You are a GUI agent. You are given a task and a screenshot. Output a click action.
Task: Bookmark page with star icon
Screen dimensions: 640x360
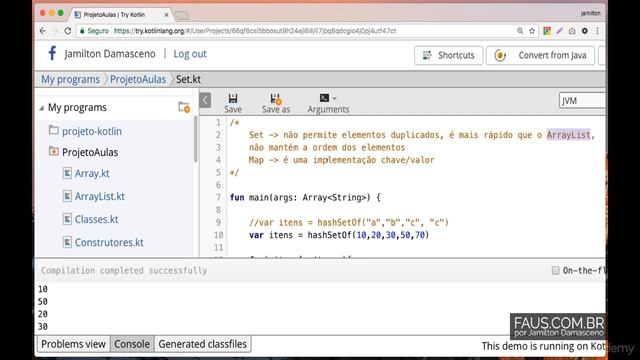tap(532, 31)
